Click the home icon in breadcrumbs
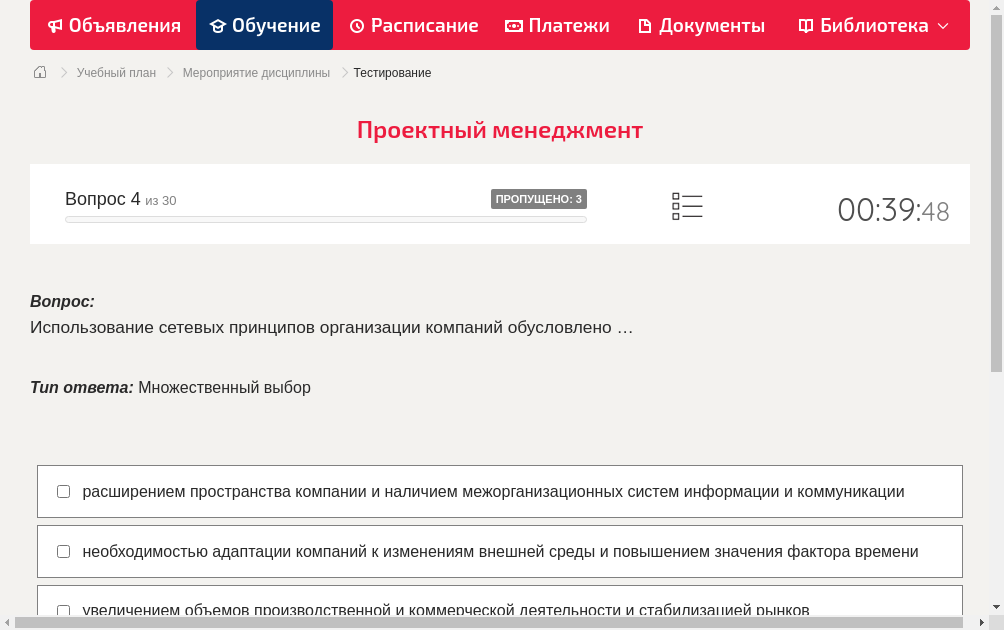Viewport: 1004px width, 630px height. point(40,72)
